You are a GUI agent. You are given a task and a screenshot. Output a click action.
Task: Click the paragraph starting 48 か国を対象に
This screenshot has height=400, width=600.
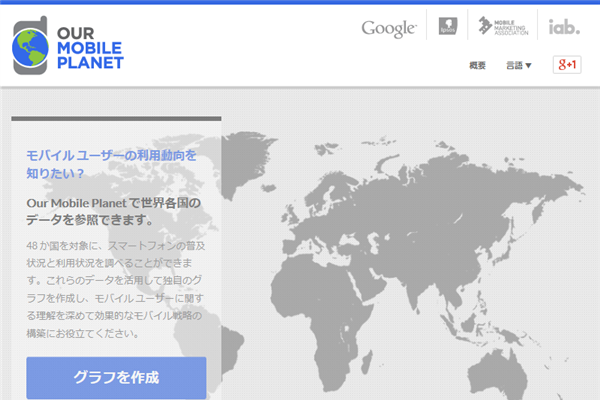click(116, 289)
